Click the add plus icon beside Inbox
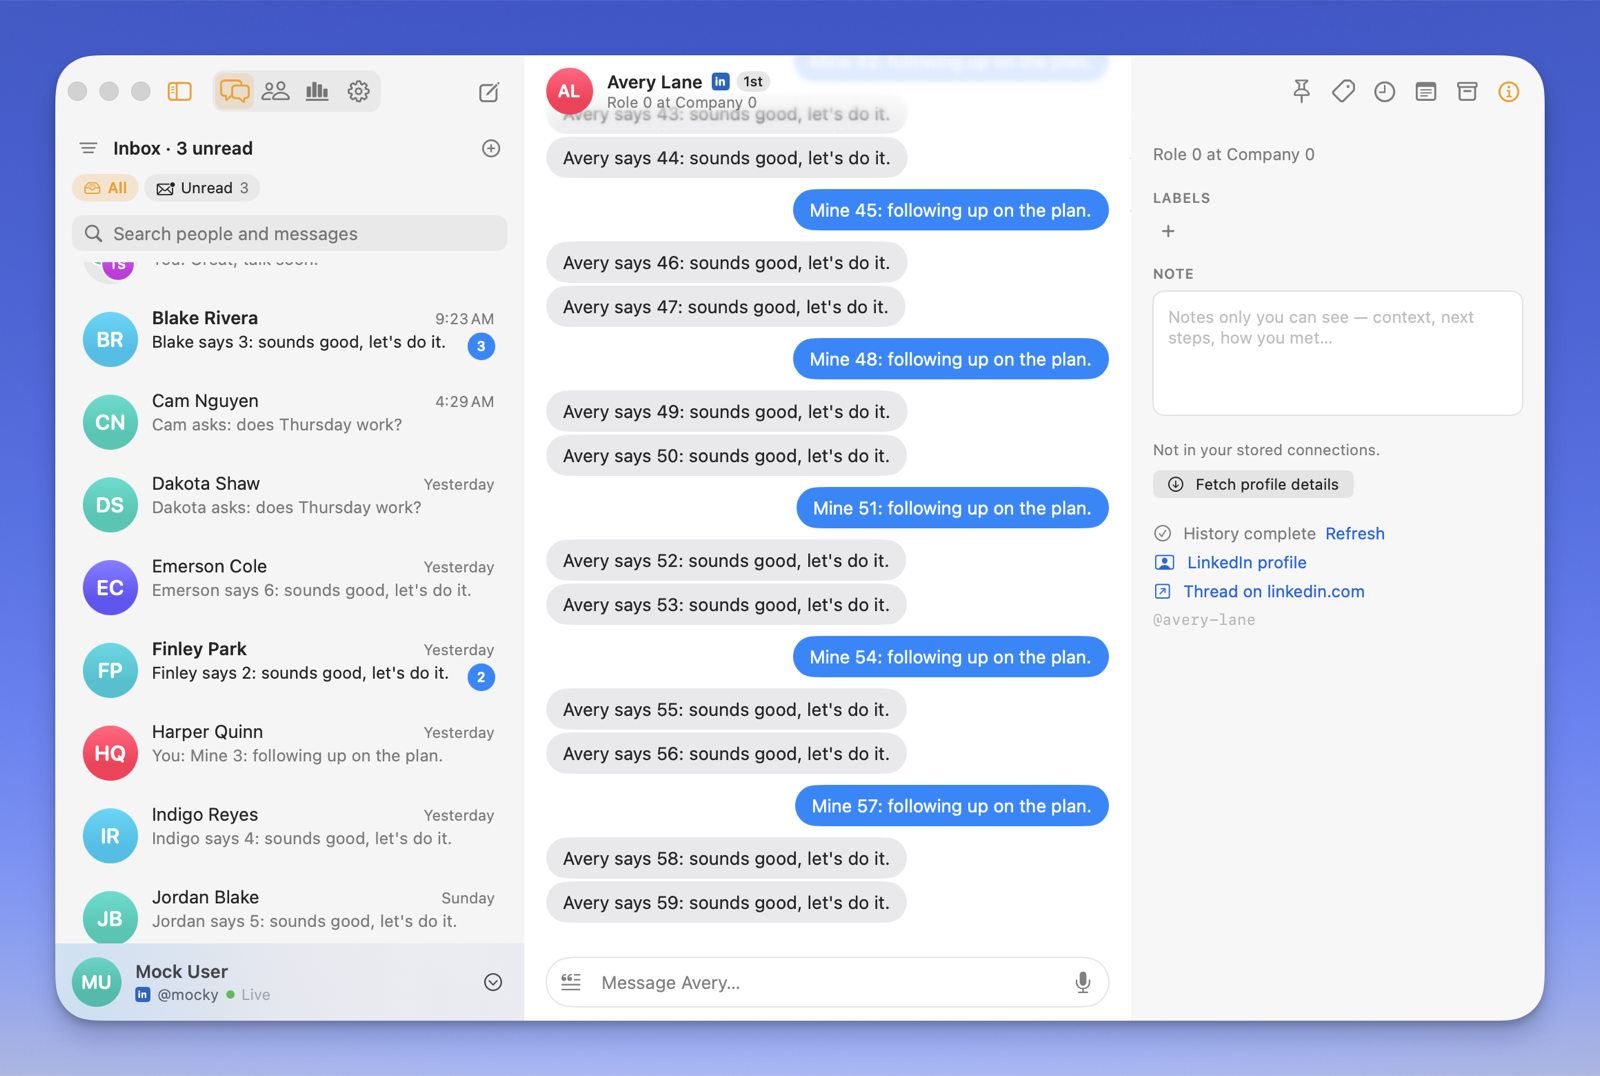The width and height of the screenshot is (1600, 1076). point(491,148)
